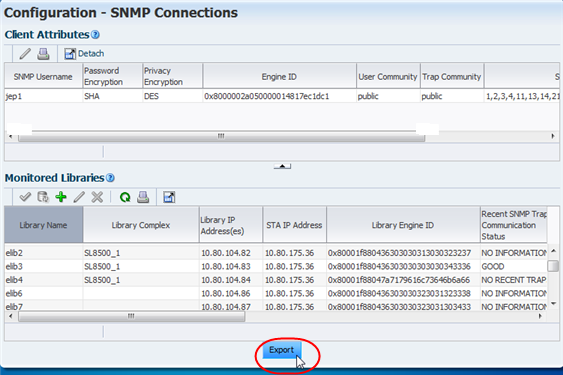Click the green check Test Connection icon

[25, 197]
